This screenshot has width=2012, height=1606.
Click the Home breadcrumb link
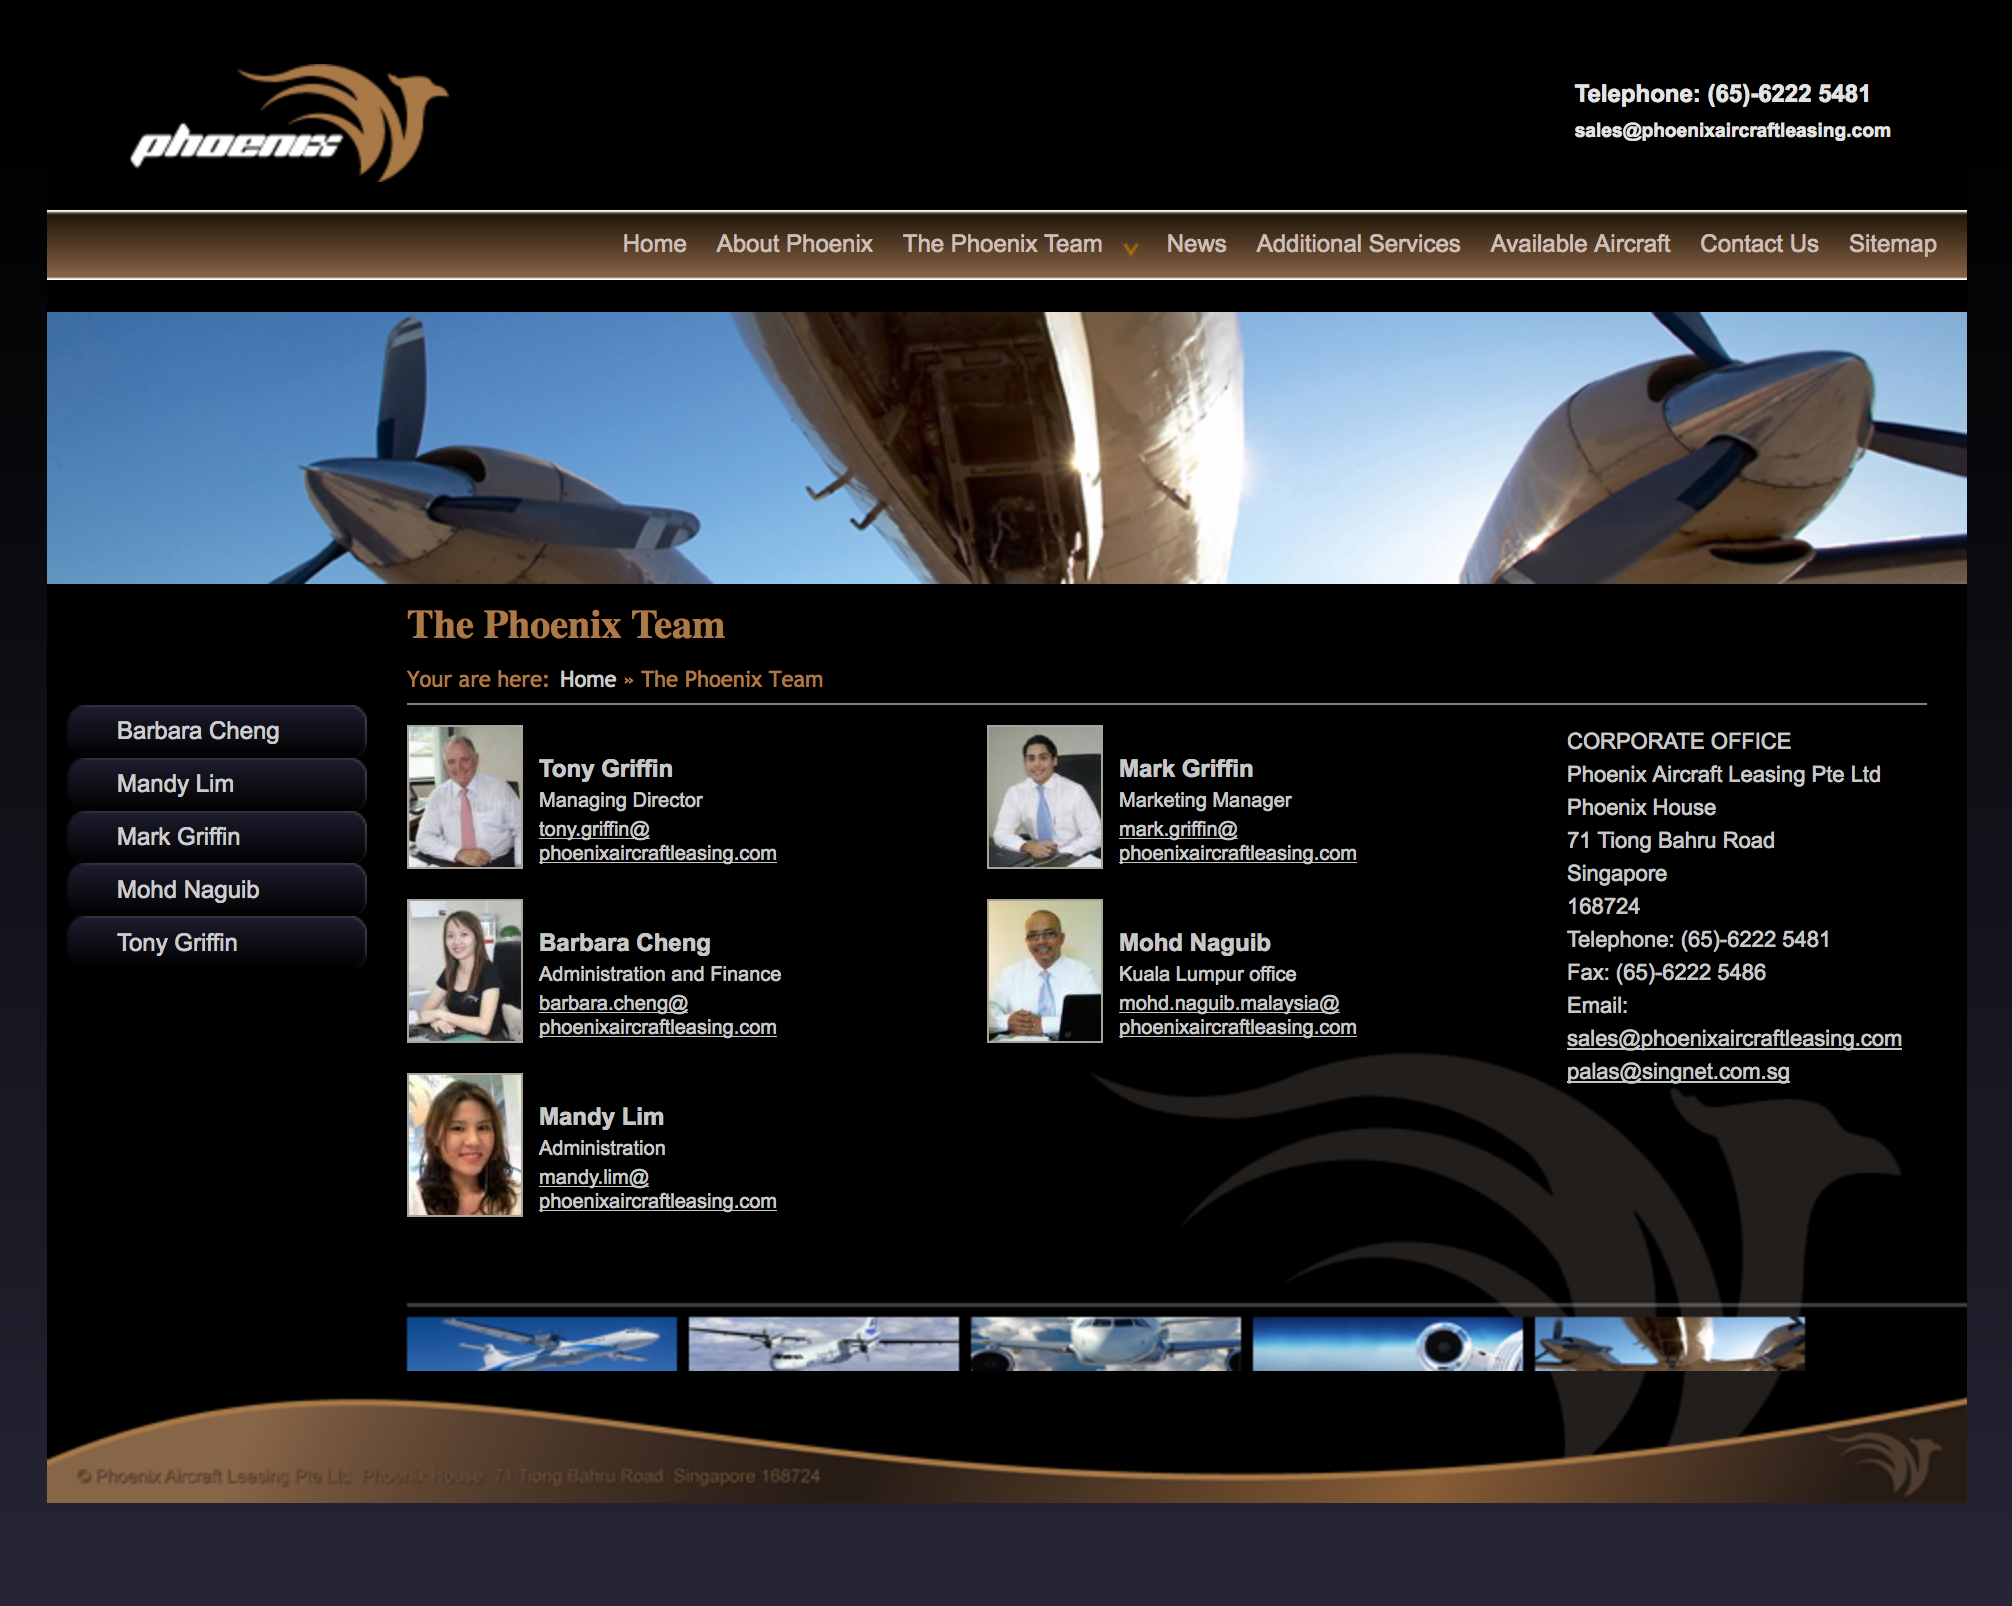click(587, 680)
